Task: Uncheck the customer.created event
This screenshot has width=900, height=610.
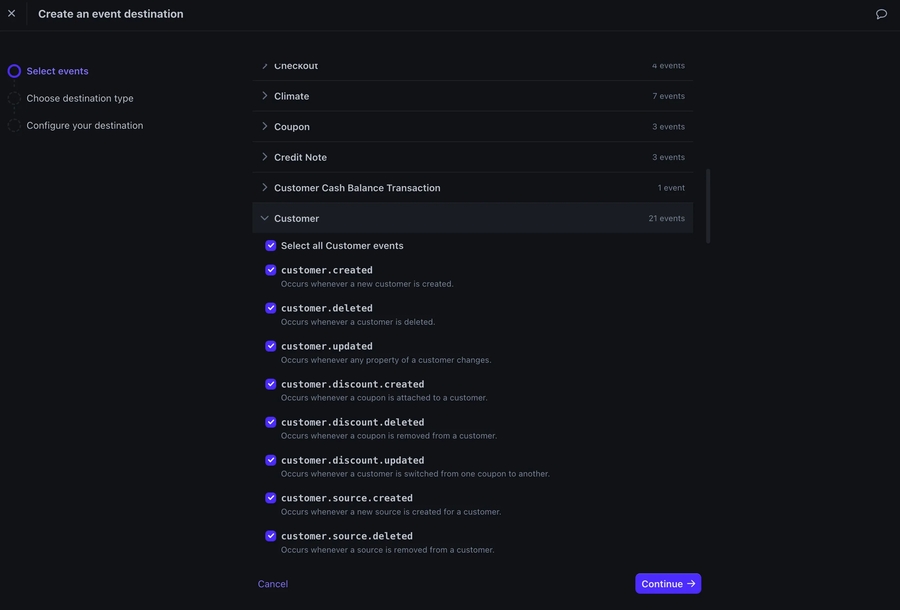Action: click(271, 270)
